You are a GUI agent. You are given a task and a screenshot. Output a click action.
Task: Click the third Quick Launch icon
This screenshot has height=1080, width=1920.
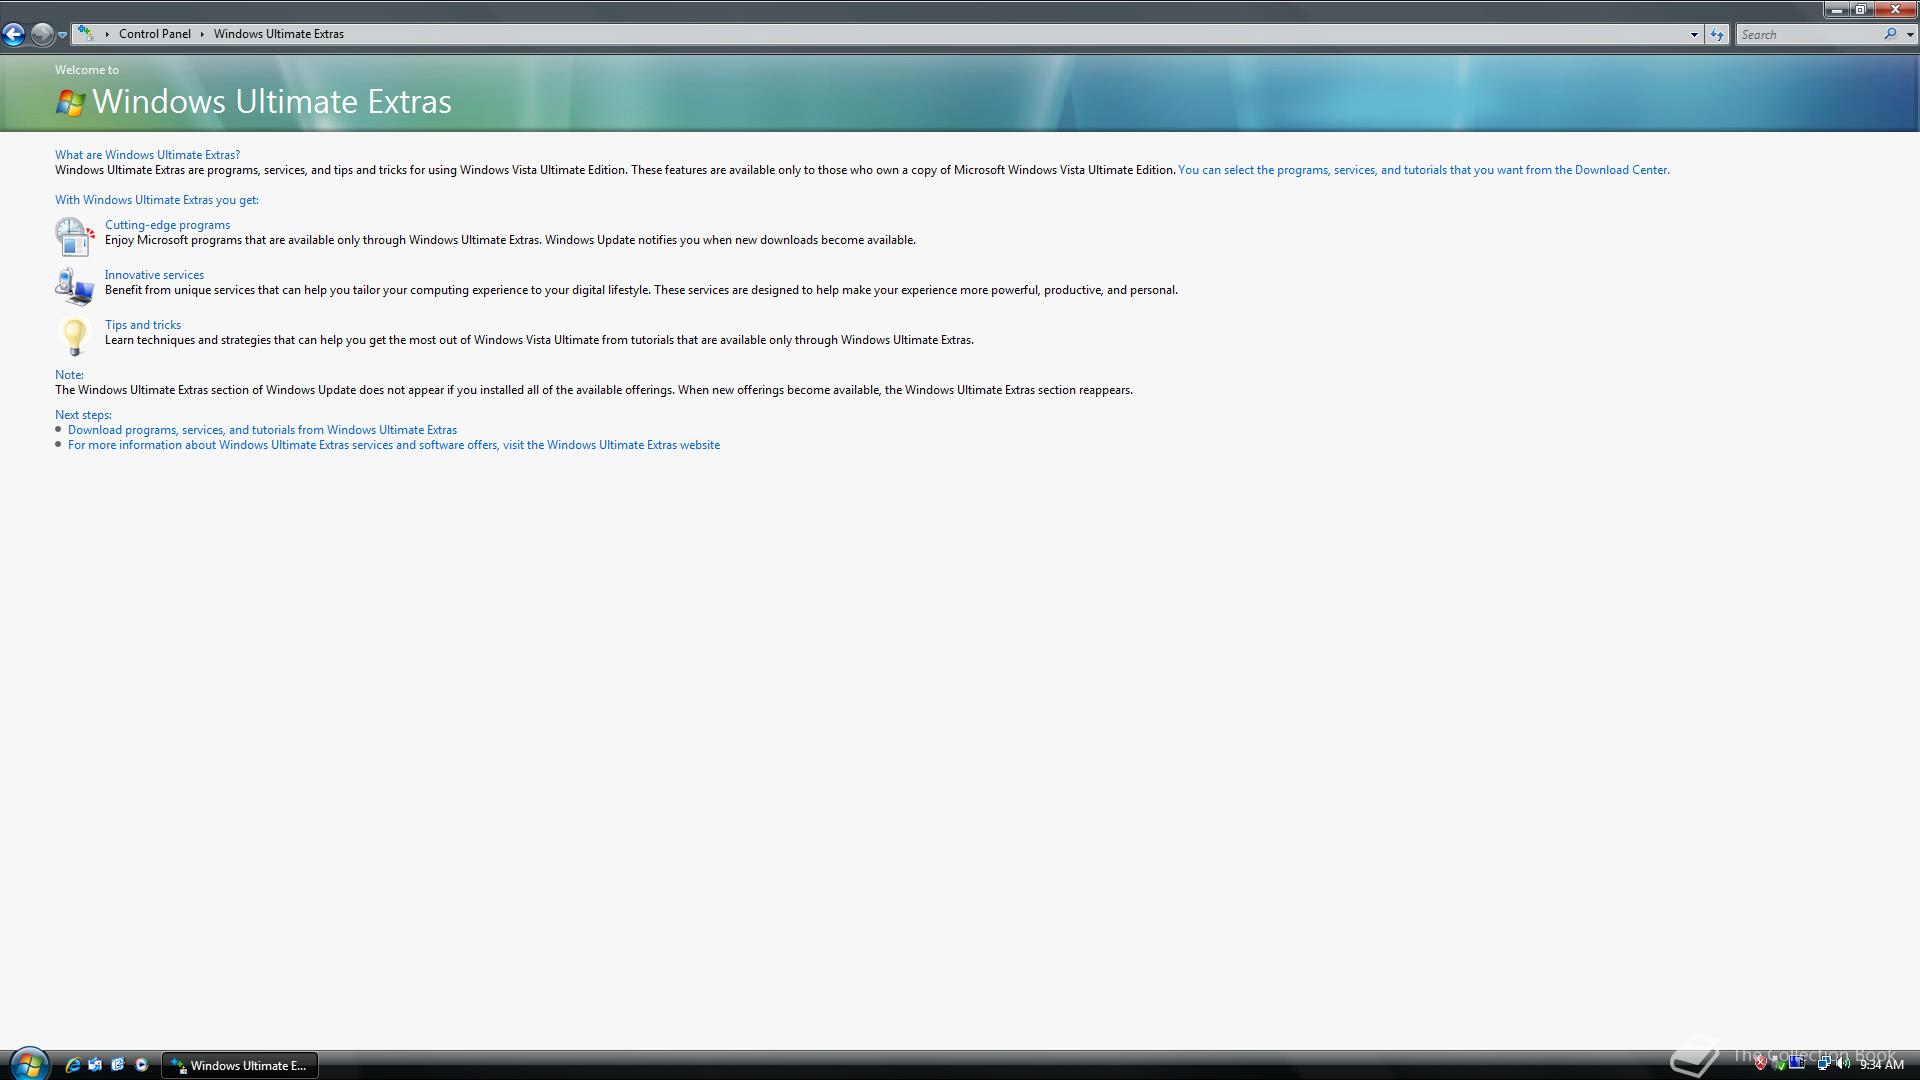[118, 1065]
